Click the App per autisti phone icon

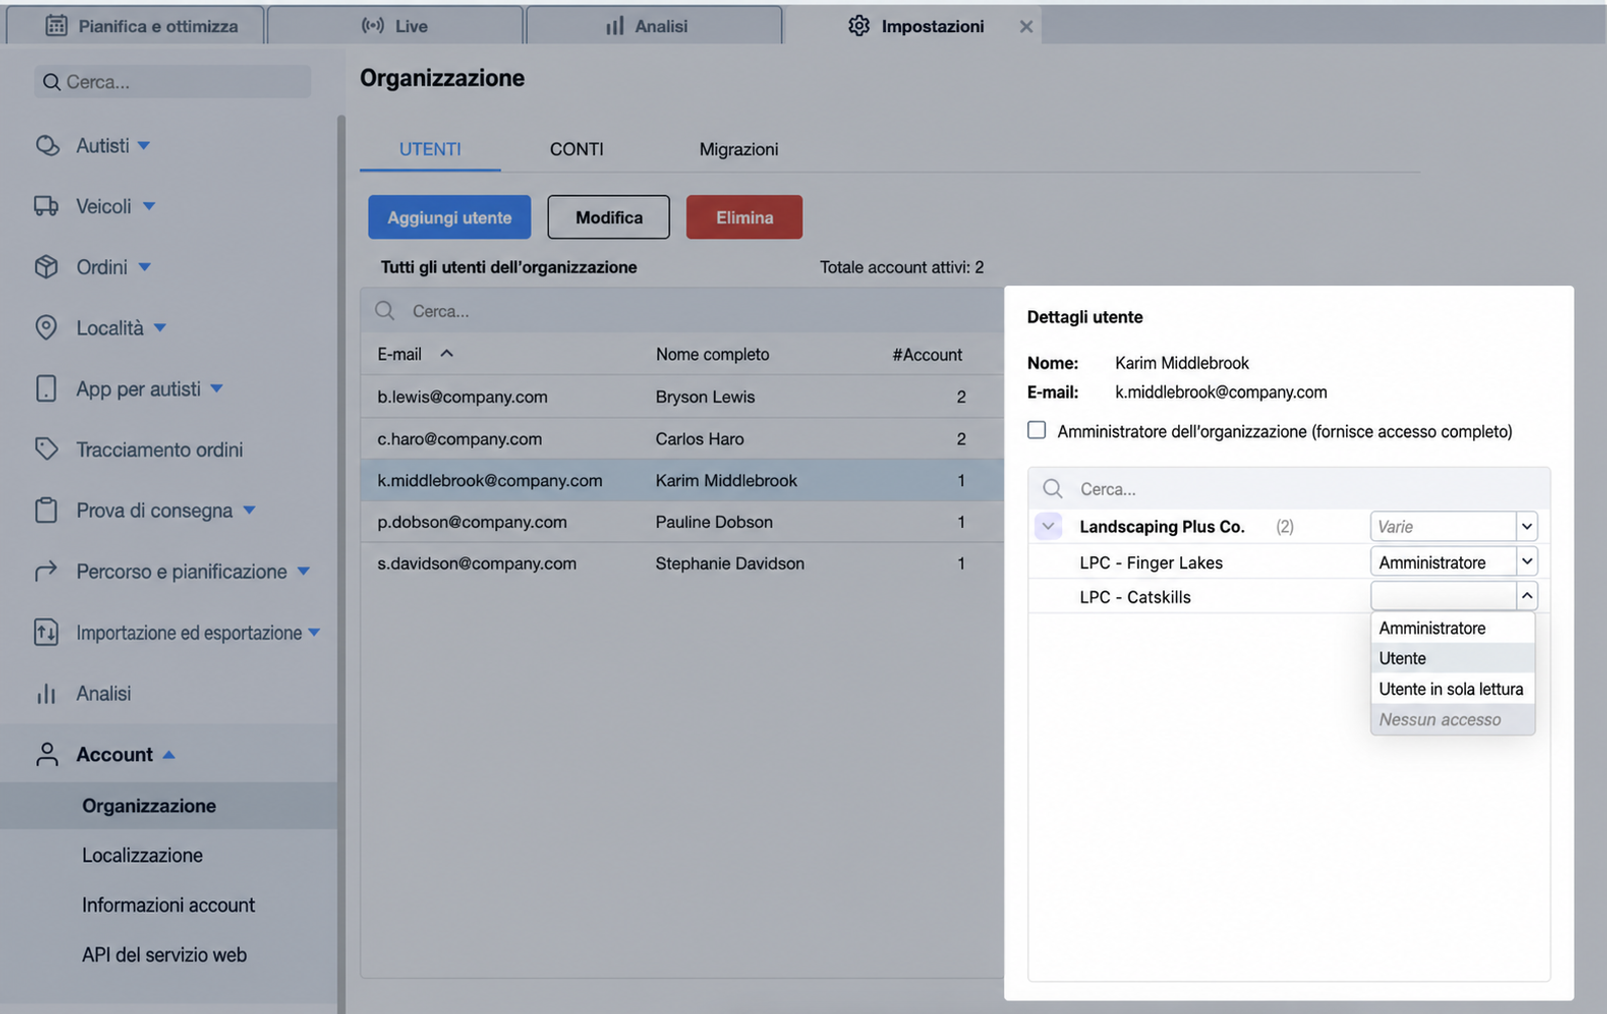click(46, 389)
